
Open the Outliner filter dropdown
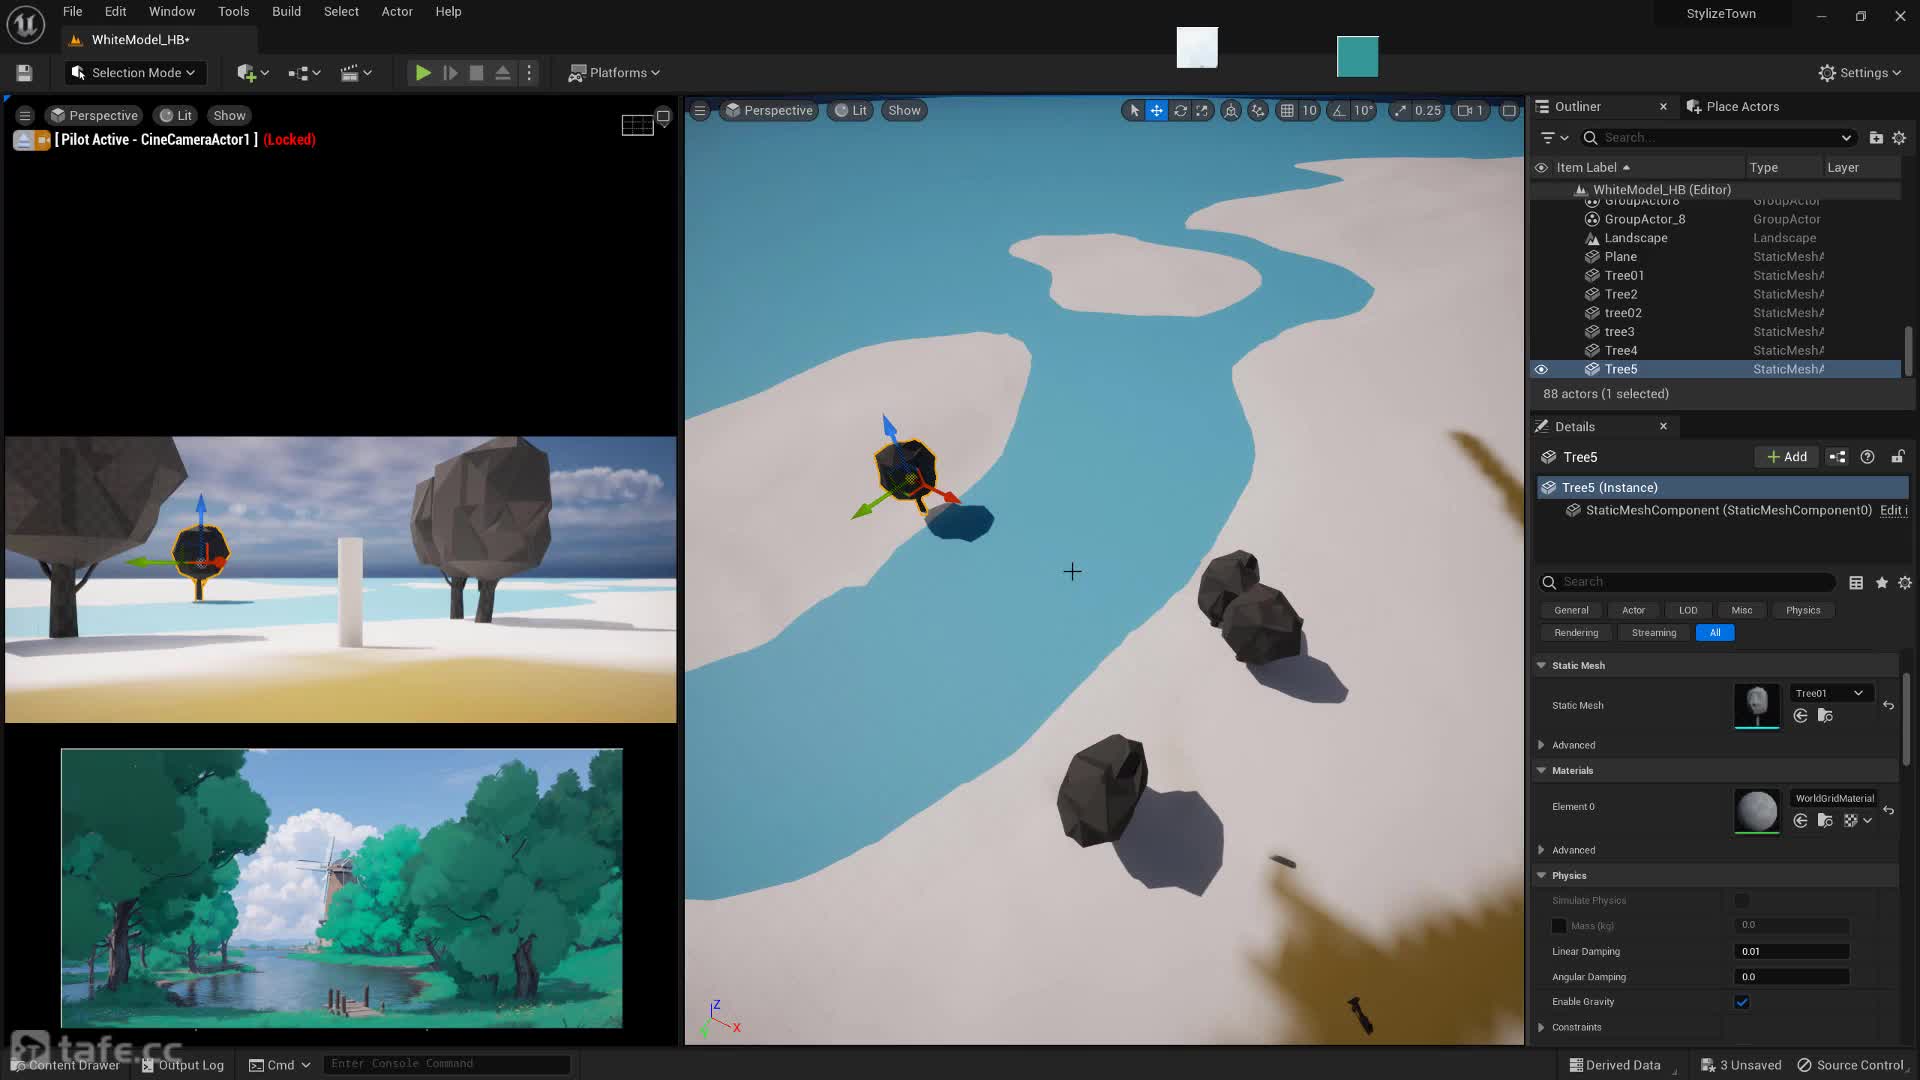[x=1554, y=138]
